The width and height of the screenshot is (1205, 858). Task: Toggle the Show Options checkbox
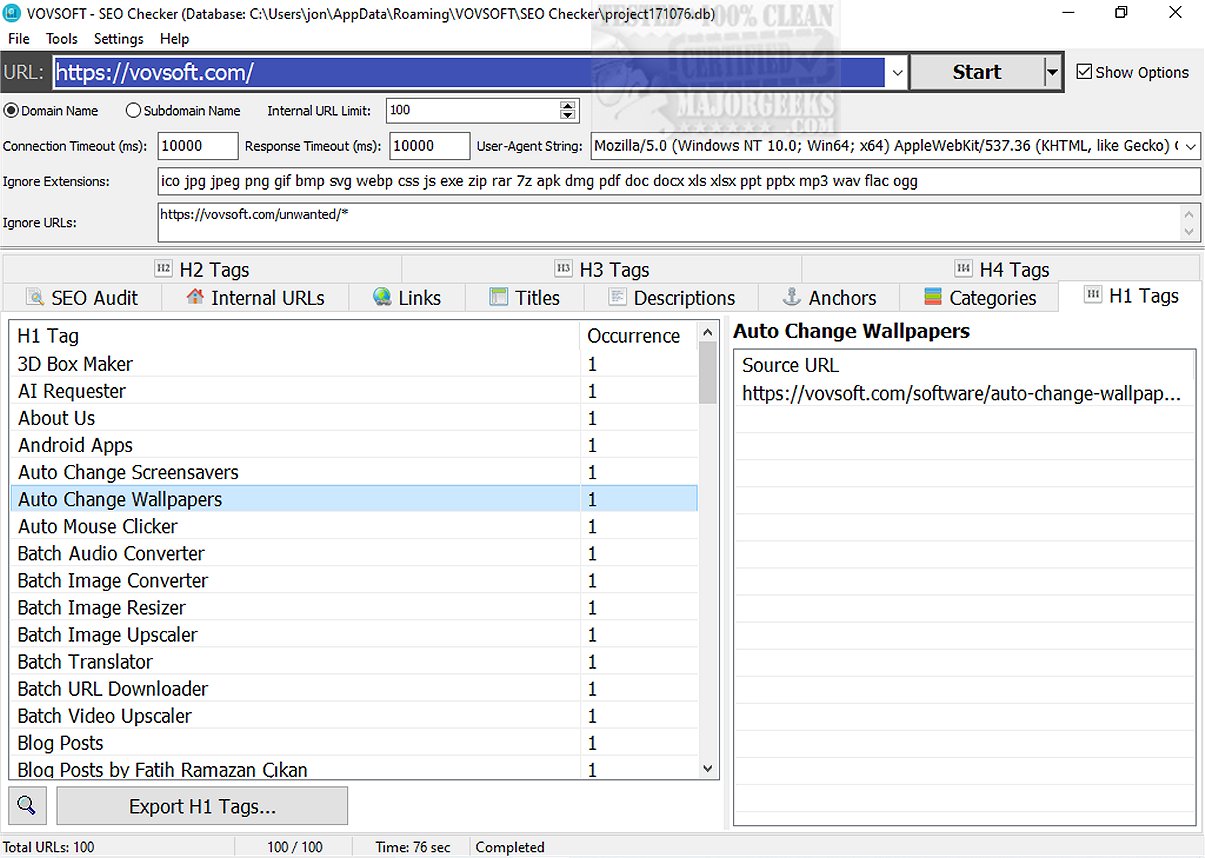1084,72
